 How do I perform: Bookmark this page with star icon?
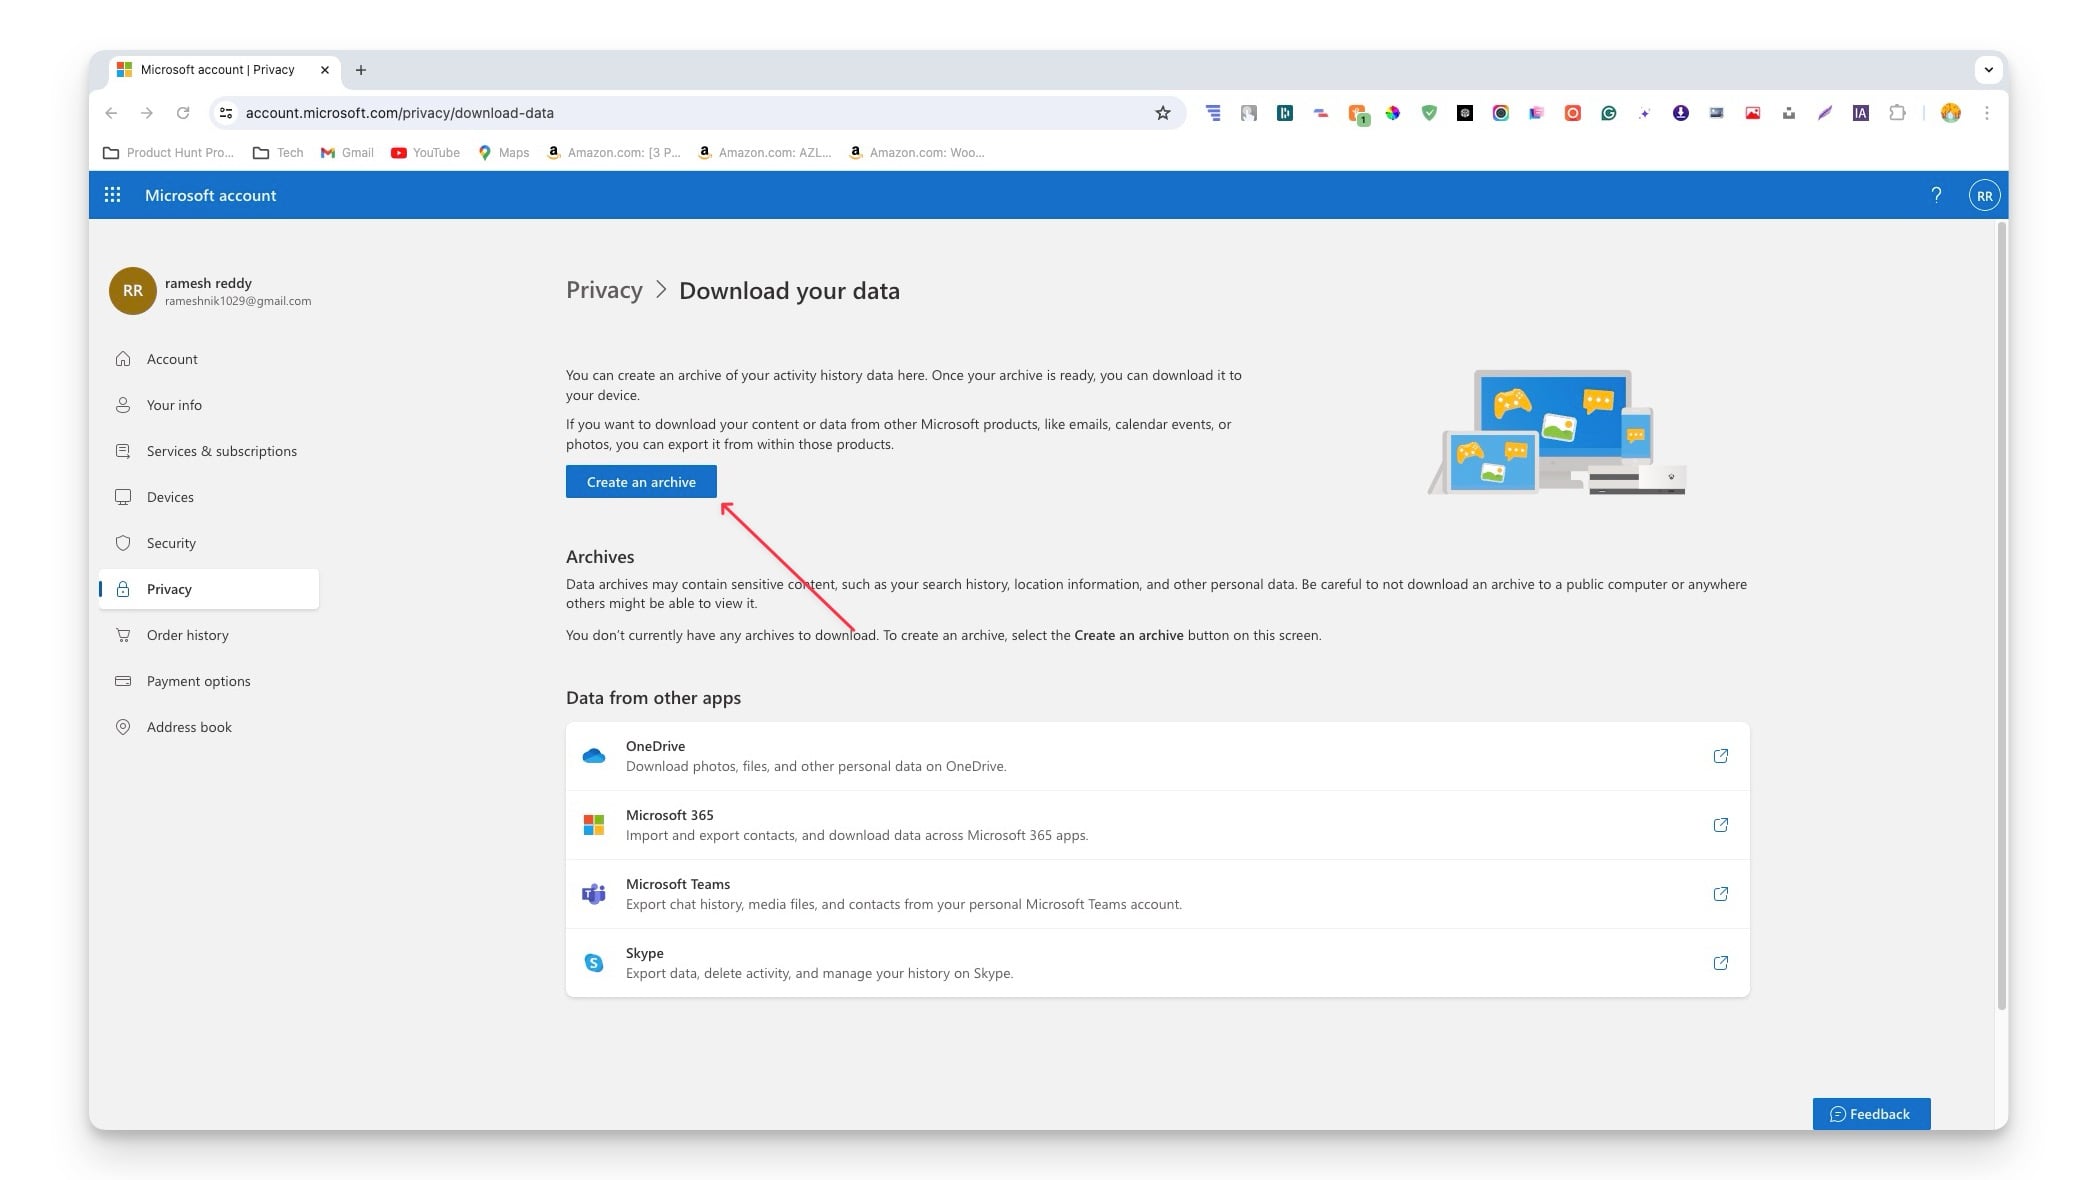pos(1162,113)
